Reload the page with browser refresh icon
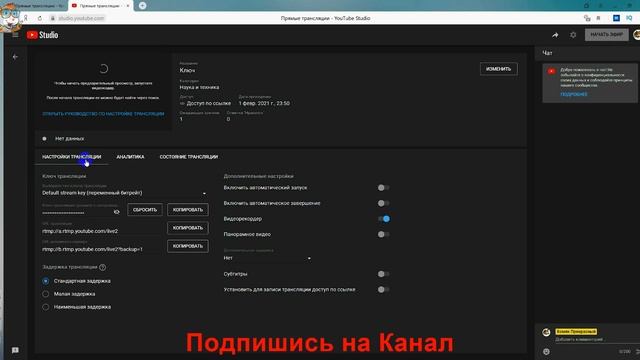640x360 pixels. click(40, 18)
